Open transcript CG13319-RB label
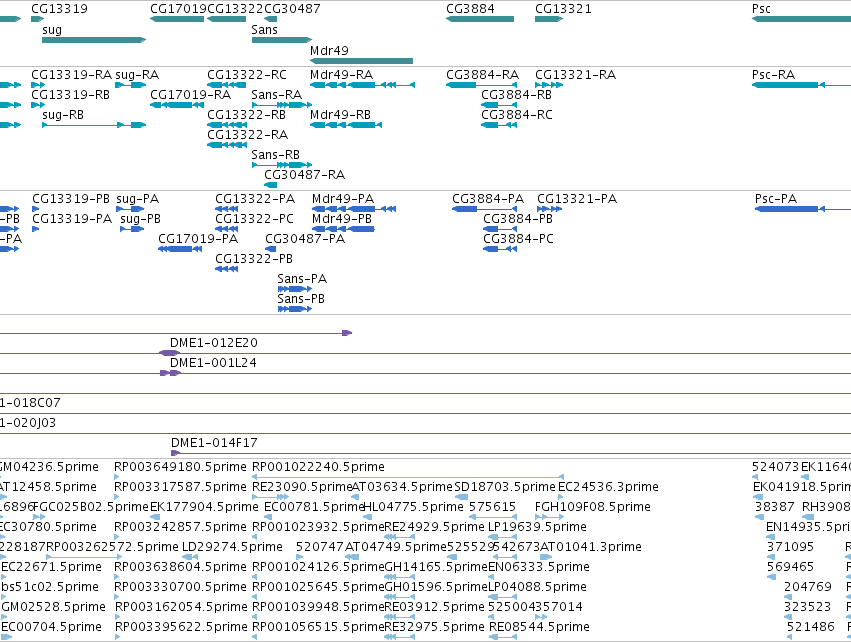Image resolution: width=851 pixels, height=642 pixels. [71, 94]
